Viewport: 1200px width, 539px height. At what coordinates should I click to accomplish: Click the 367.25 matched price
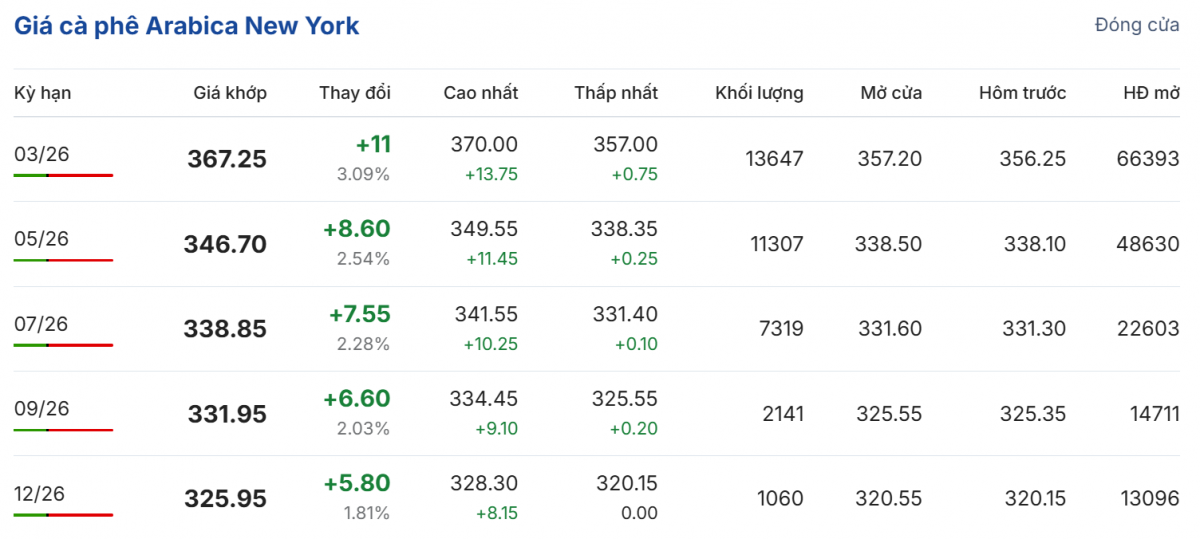click(x=227, y=159)
